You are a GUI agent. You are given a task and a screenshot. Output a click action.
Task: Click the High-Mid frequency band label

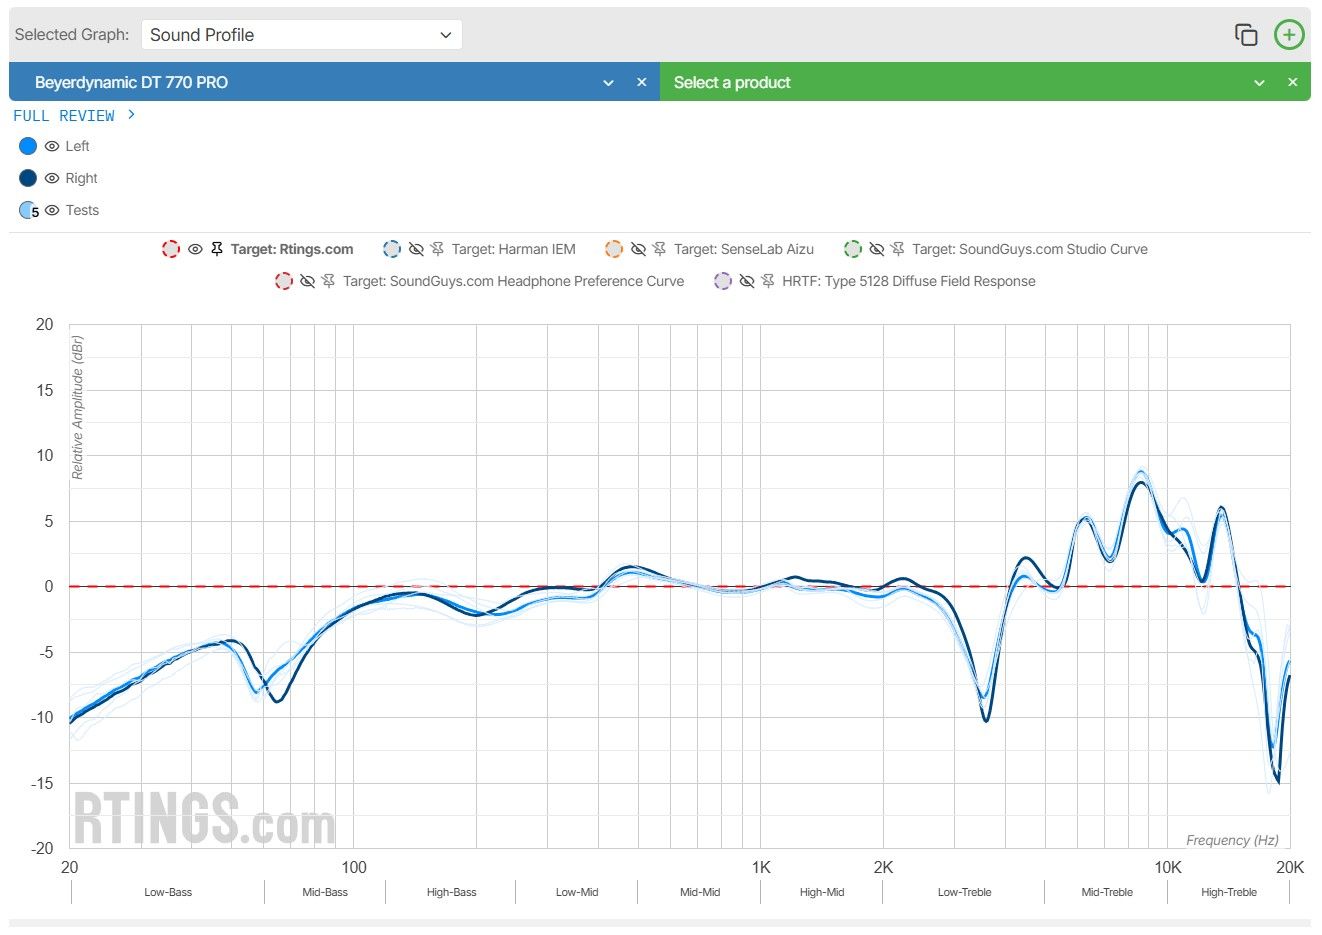click(822, 892)
